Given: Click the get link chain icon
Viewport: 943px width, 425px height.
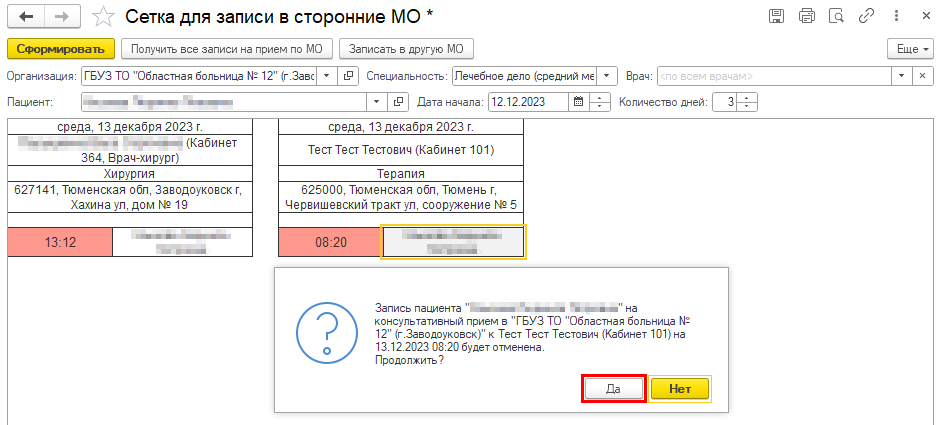Looking at the screenshot, I should 869,16.
